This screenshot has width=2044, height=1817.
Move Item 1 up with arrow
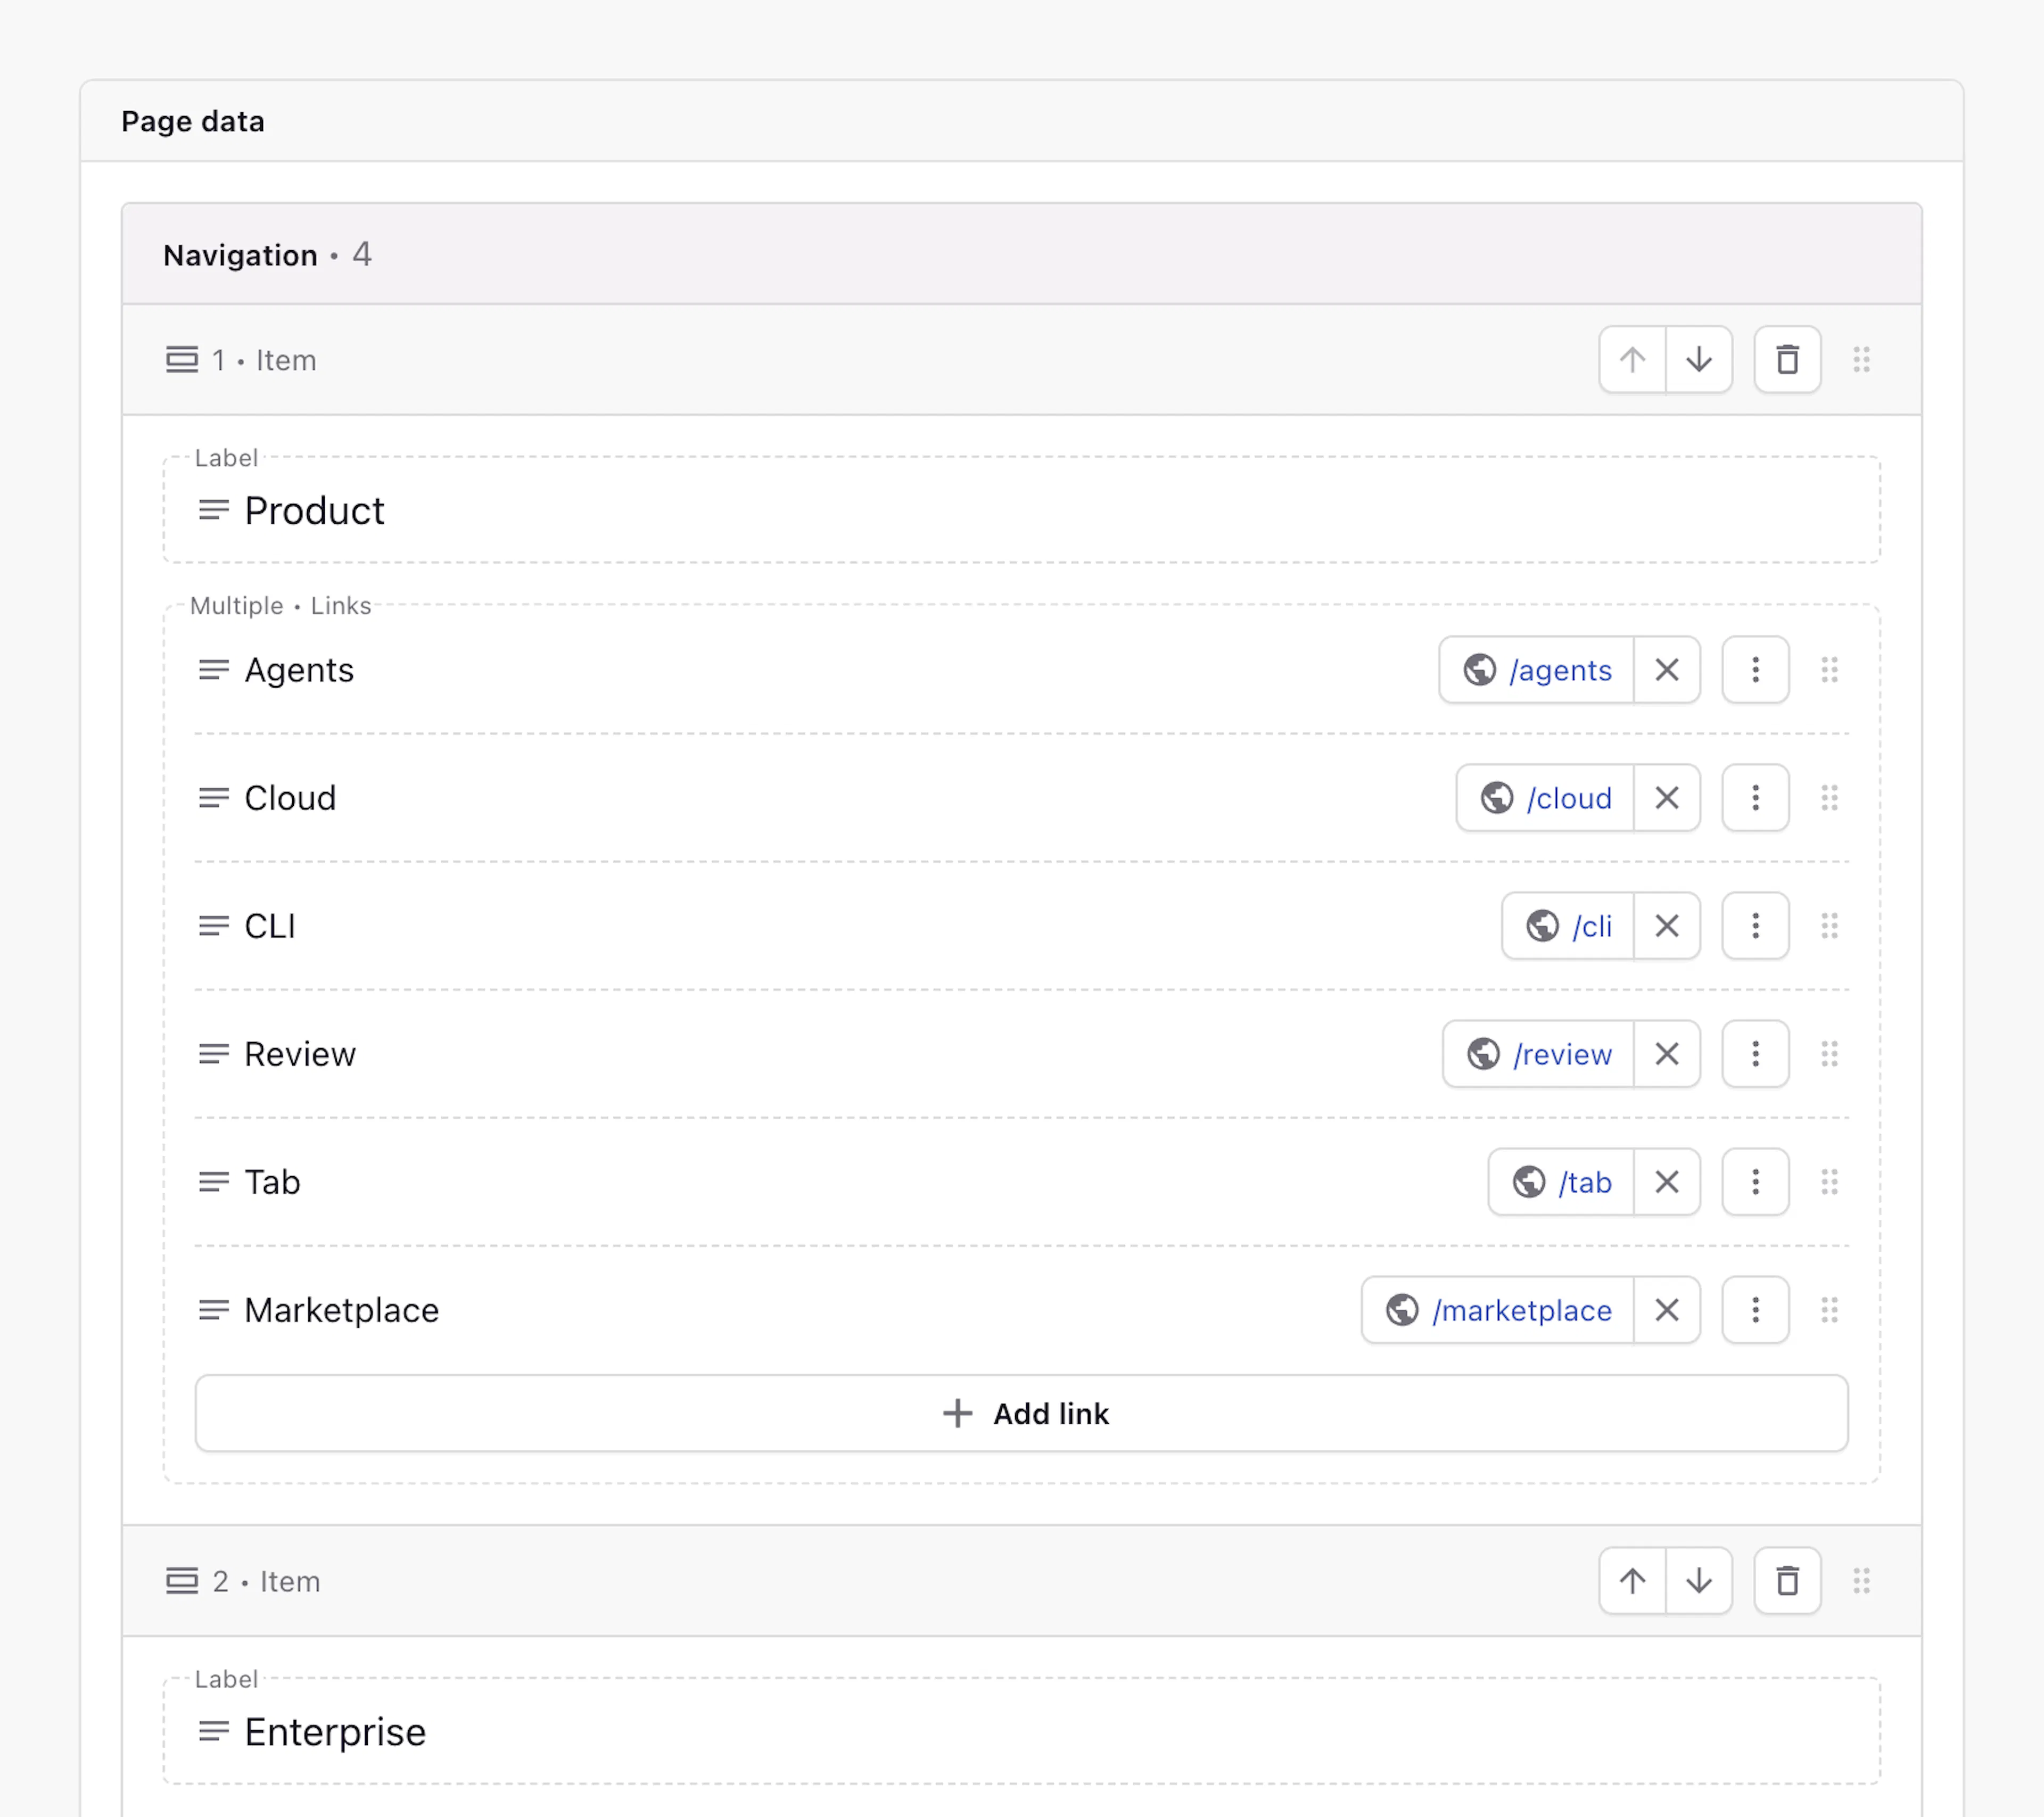click(x=1632, y=359)
